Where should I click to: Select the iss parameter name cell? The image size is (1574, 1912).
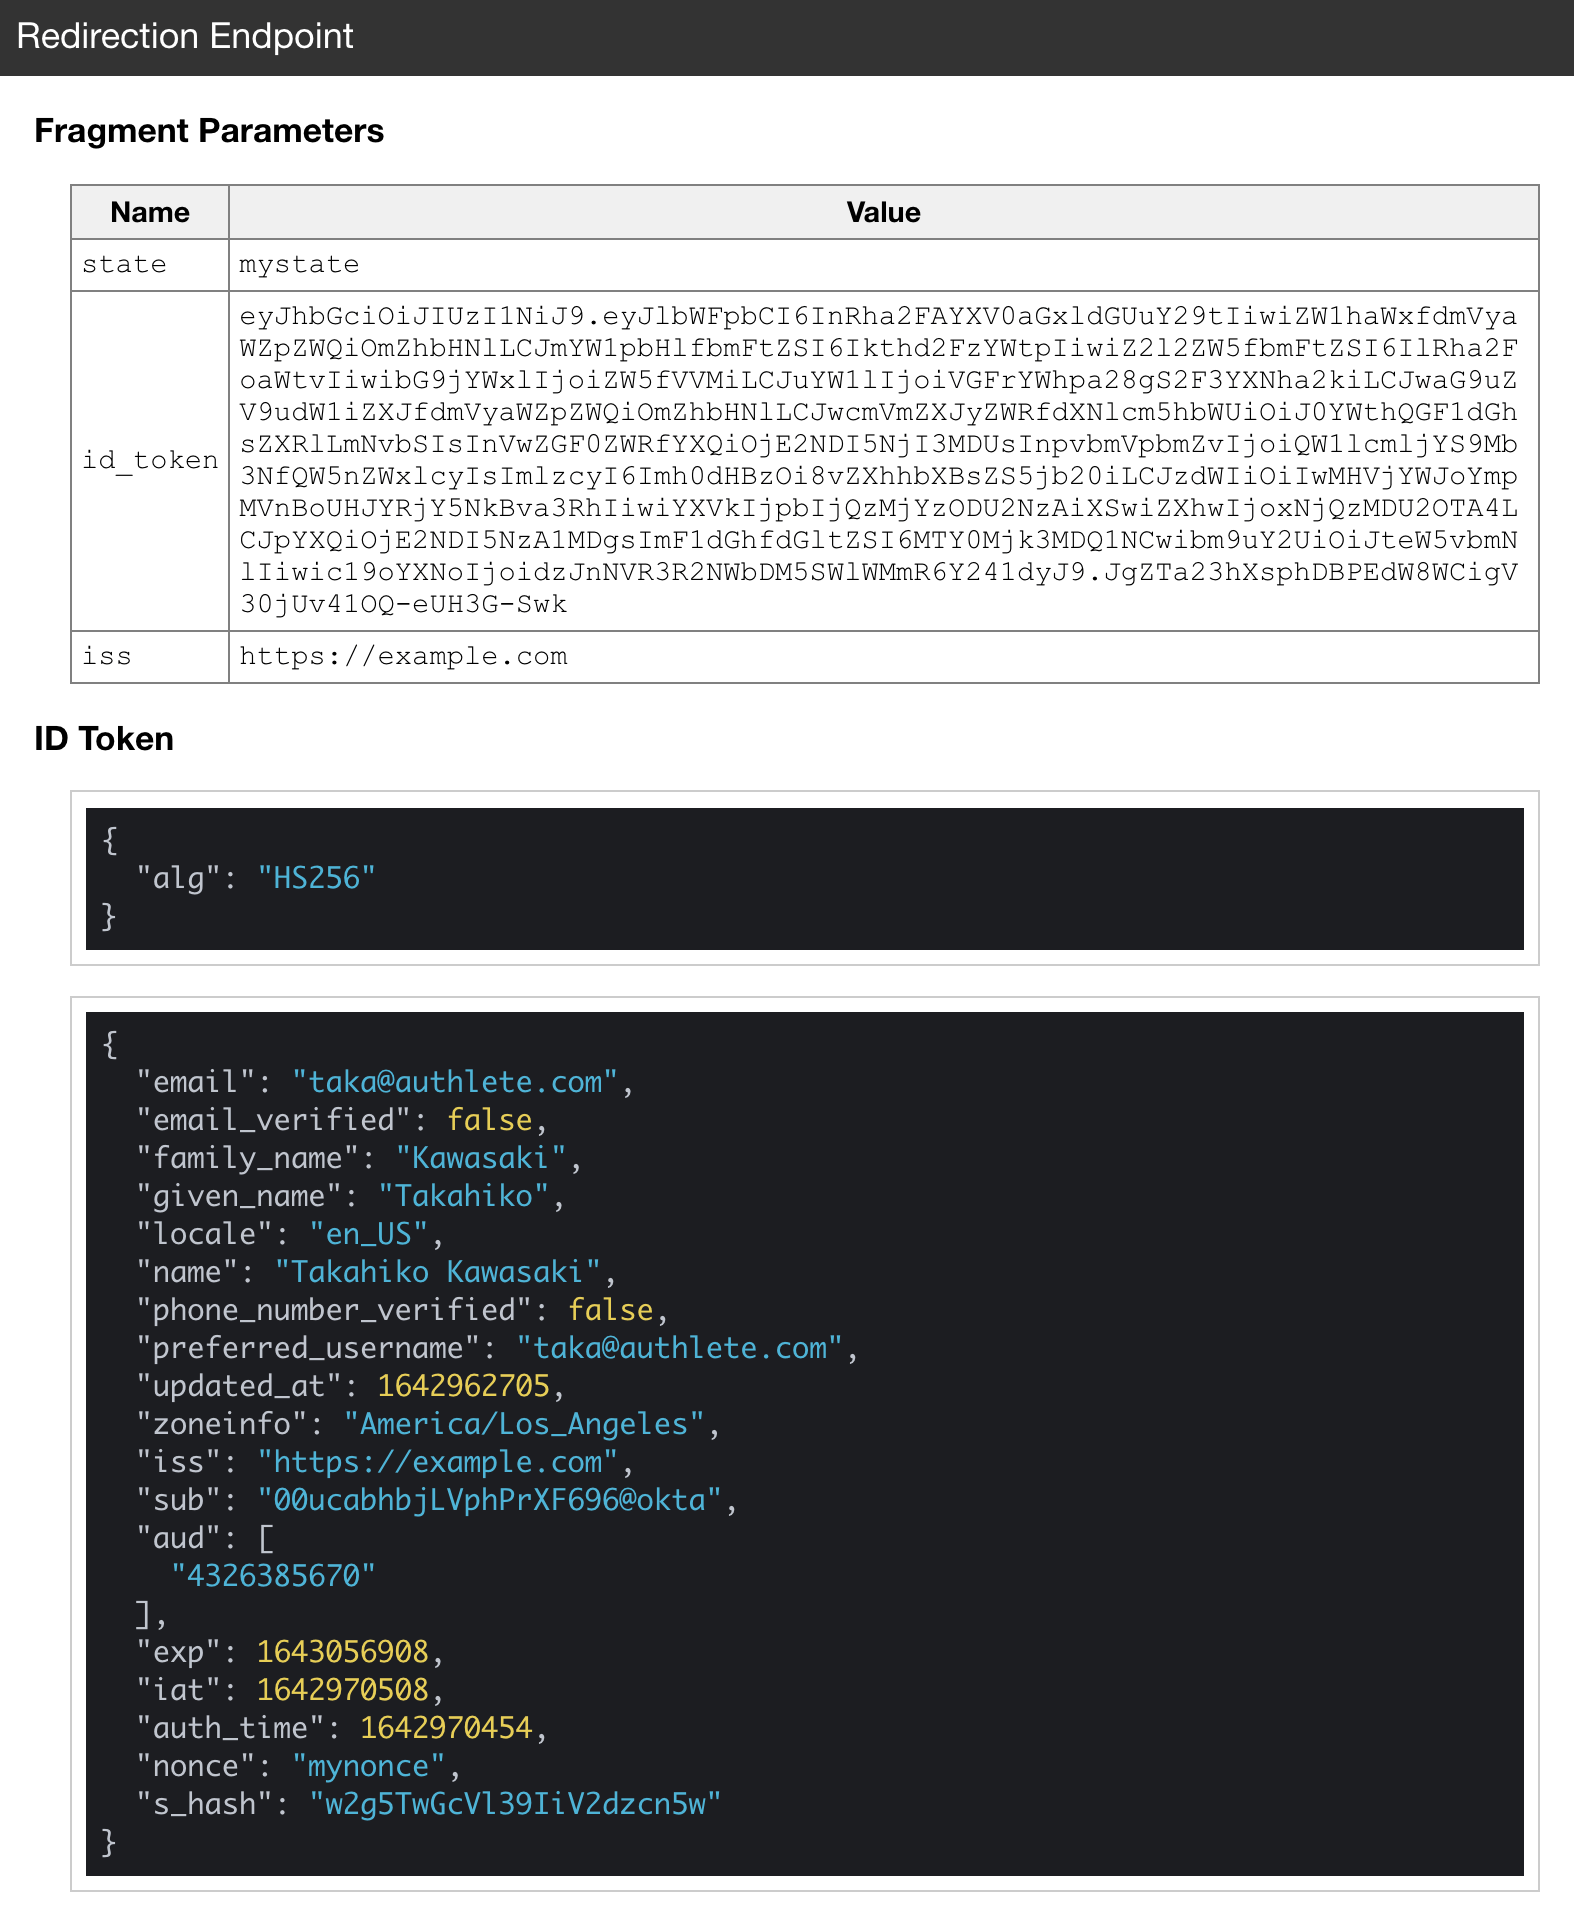tap(150, 657)
